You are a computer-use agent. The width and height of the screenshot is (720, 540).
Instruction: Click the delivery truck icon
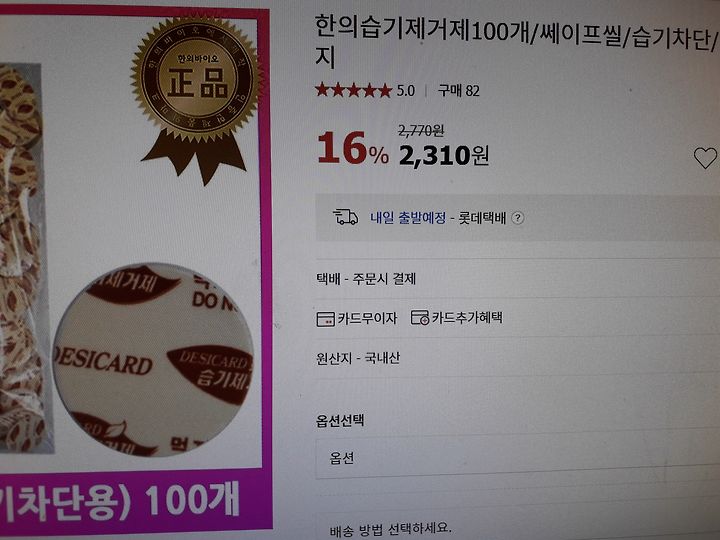coord(345,217)
